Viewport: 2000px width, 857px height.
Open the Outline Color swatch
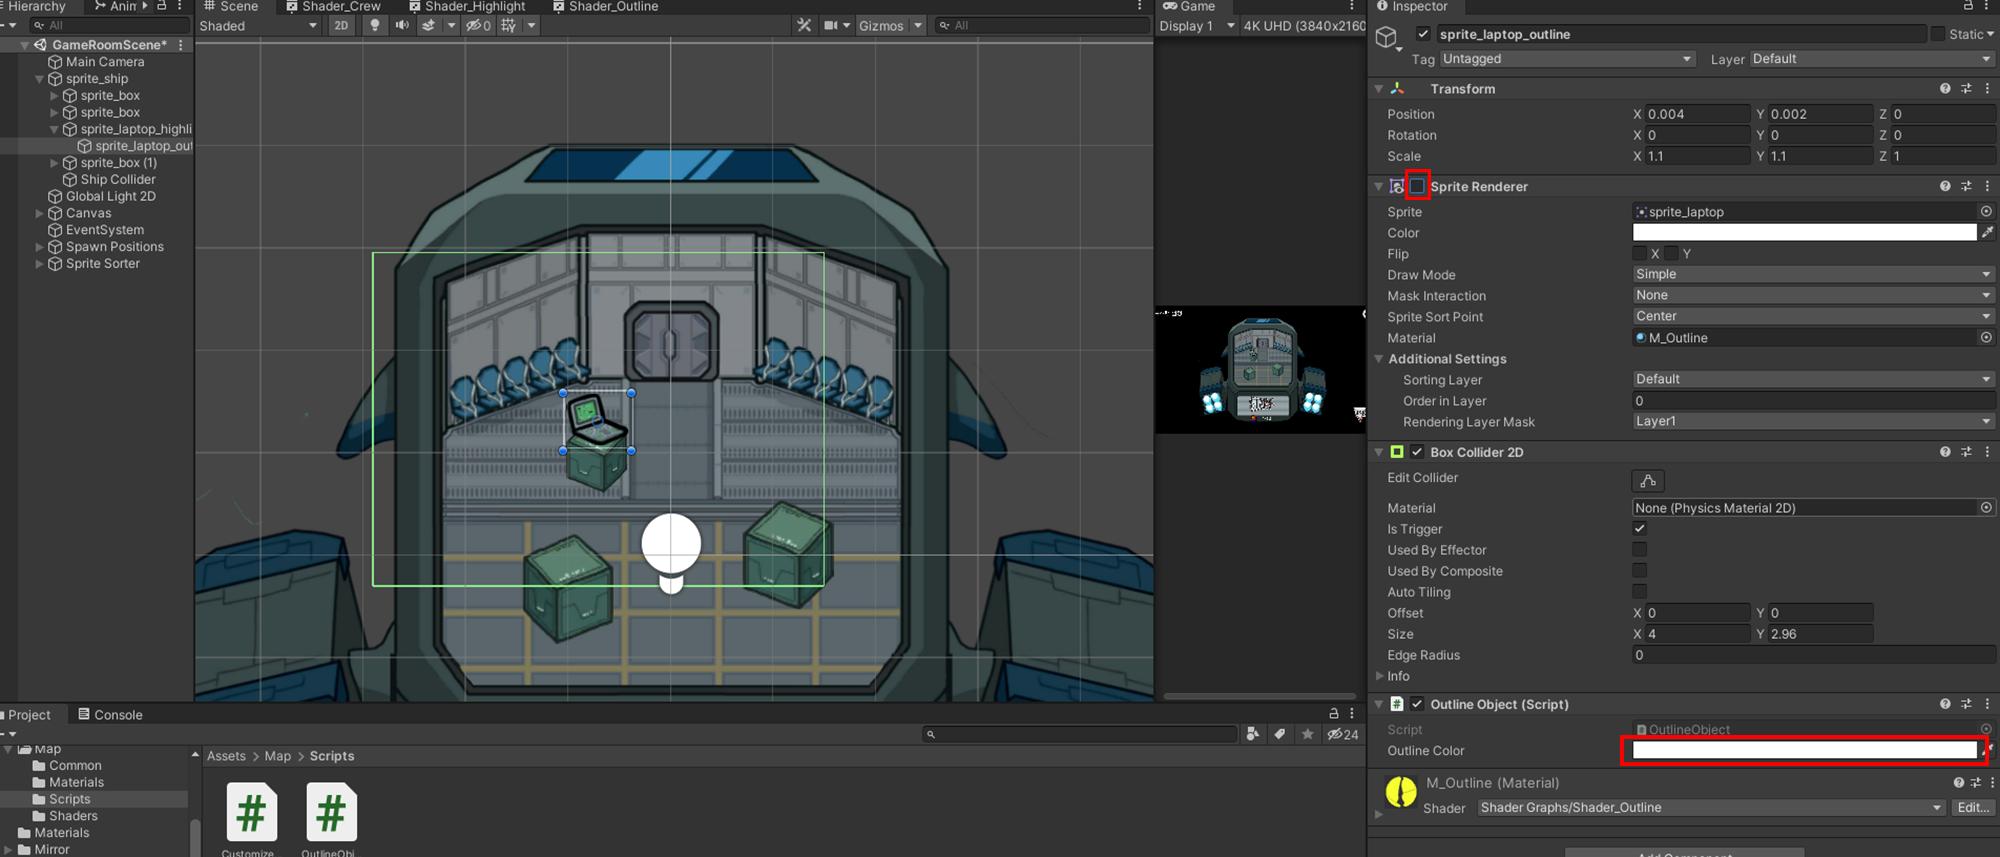(x=1804, y=751)
